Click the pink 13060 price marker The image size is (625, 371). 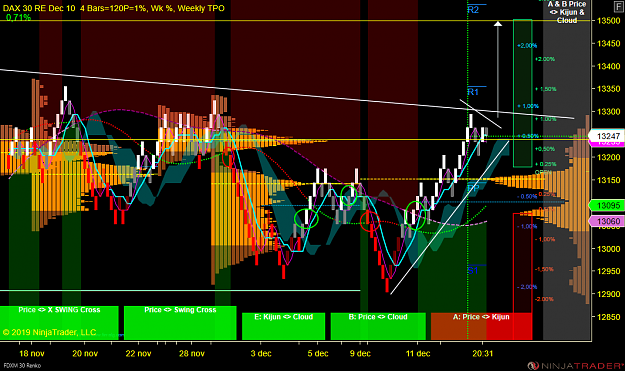pyautogui.click(x=607, y=221)
